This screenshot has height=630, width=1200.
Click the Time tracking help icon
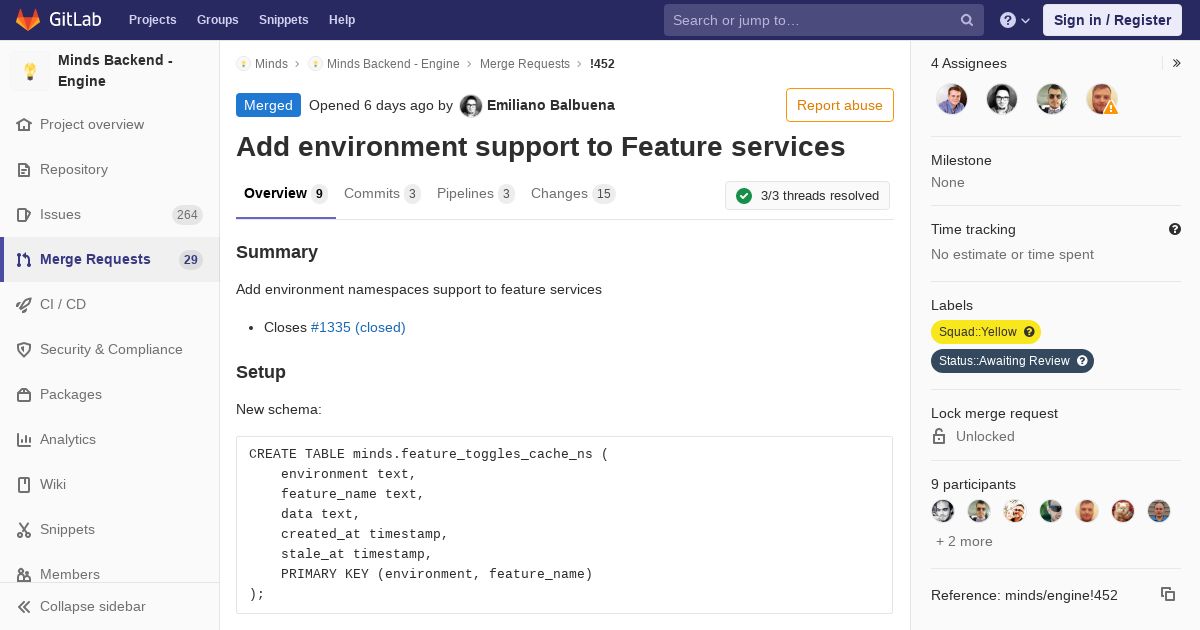coord(1174,229)
